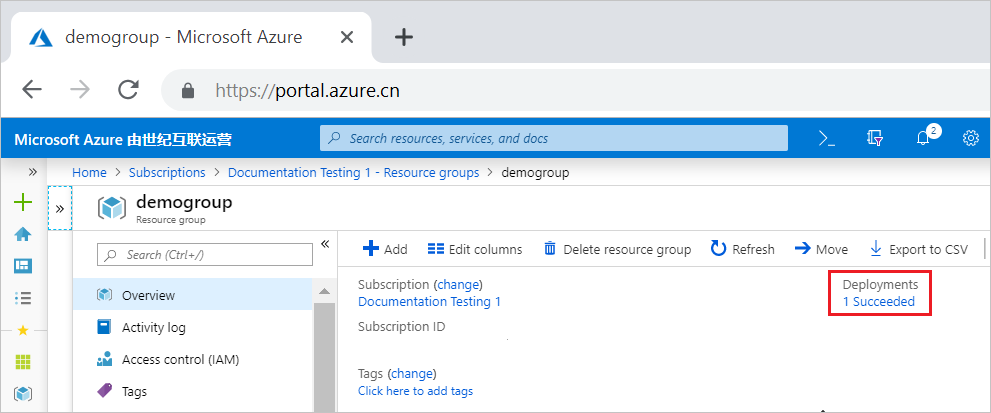Click the Subscriptions breadcrumb link

click(x=167, y=172)
